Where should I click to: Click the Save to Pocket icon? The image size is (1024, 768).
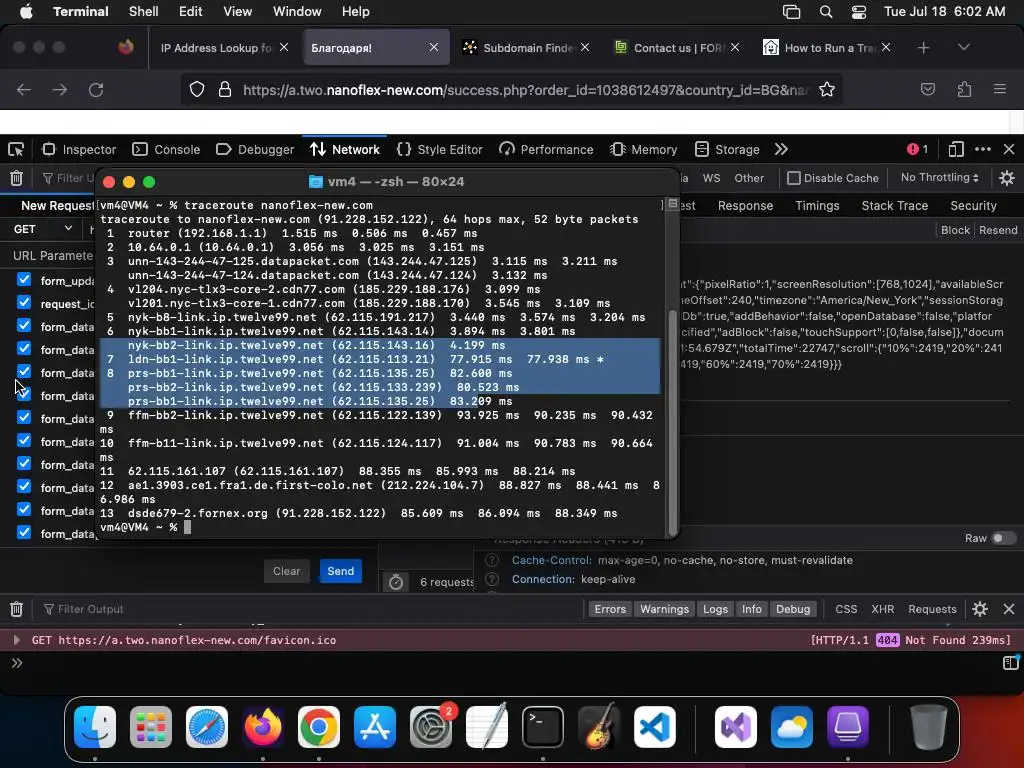[x=928, y=89]
